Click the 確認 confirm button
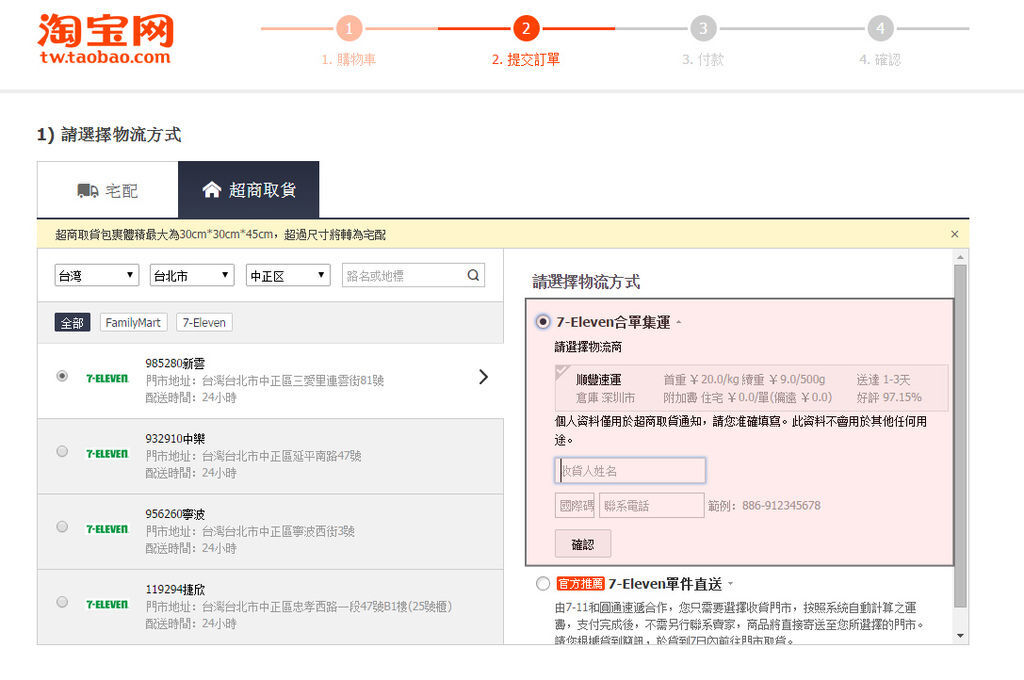 pos(583,543)
